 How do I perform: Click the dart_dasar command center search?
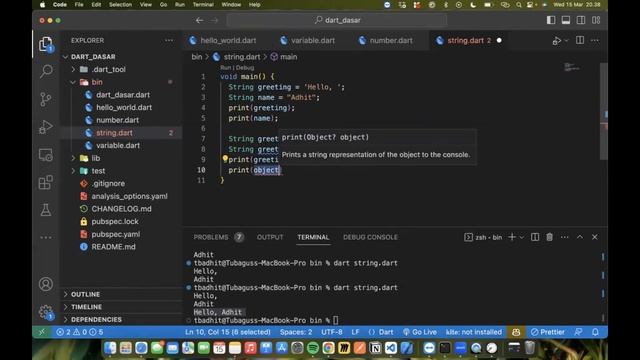tap(337, 20)
